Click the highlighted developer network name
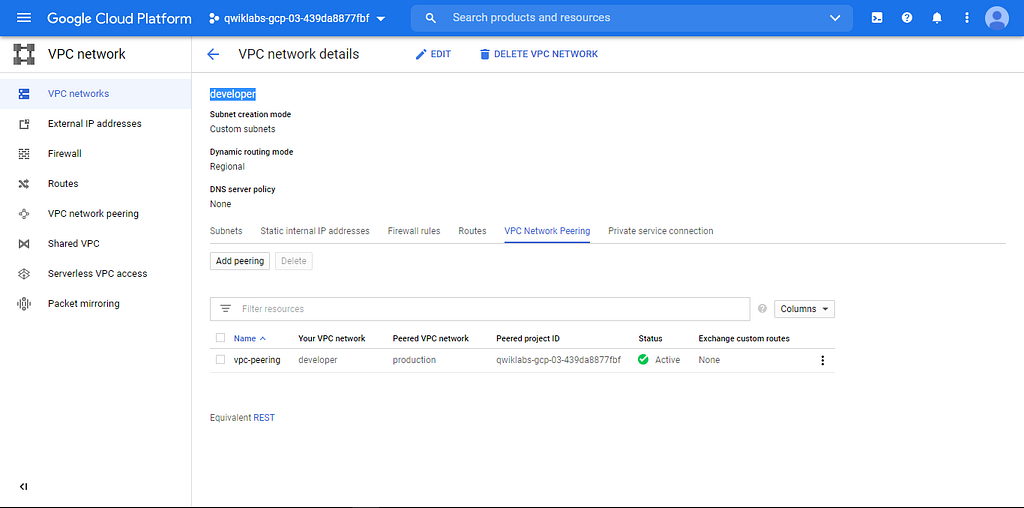 (x=232, y=94)
